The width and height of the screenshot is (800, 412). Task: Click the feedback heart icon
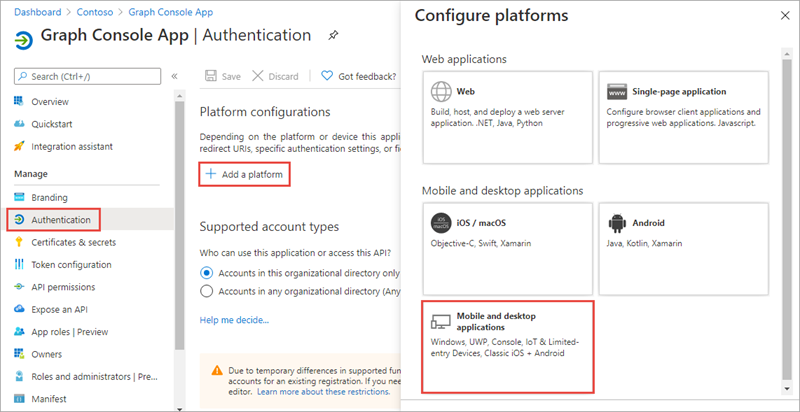click(x=327, y=76)
